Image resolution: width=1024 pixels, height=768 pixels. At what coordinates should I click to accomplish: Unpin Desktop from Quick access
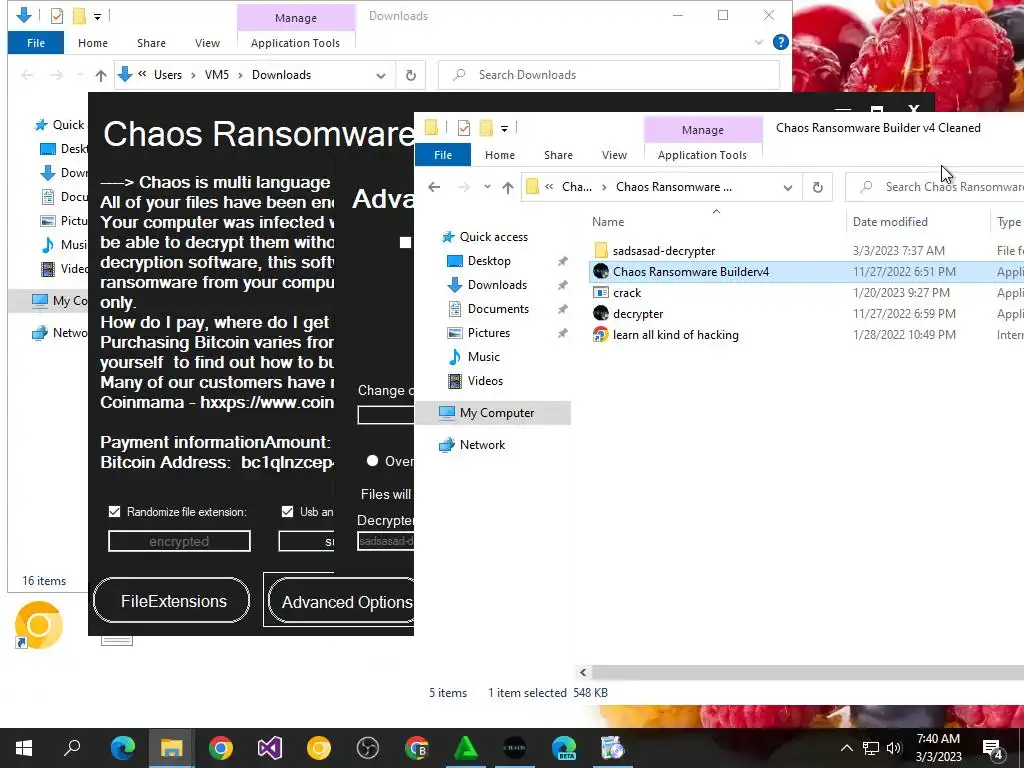(562, 261)
